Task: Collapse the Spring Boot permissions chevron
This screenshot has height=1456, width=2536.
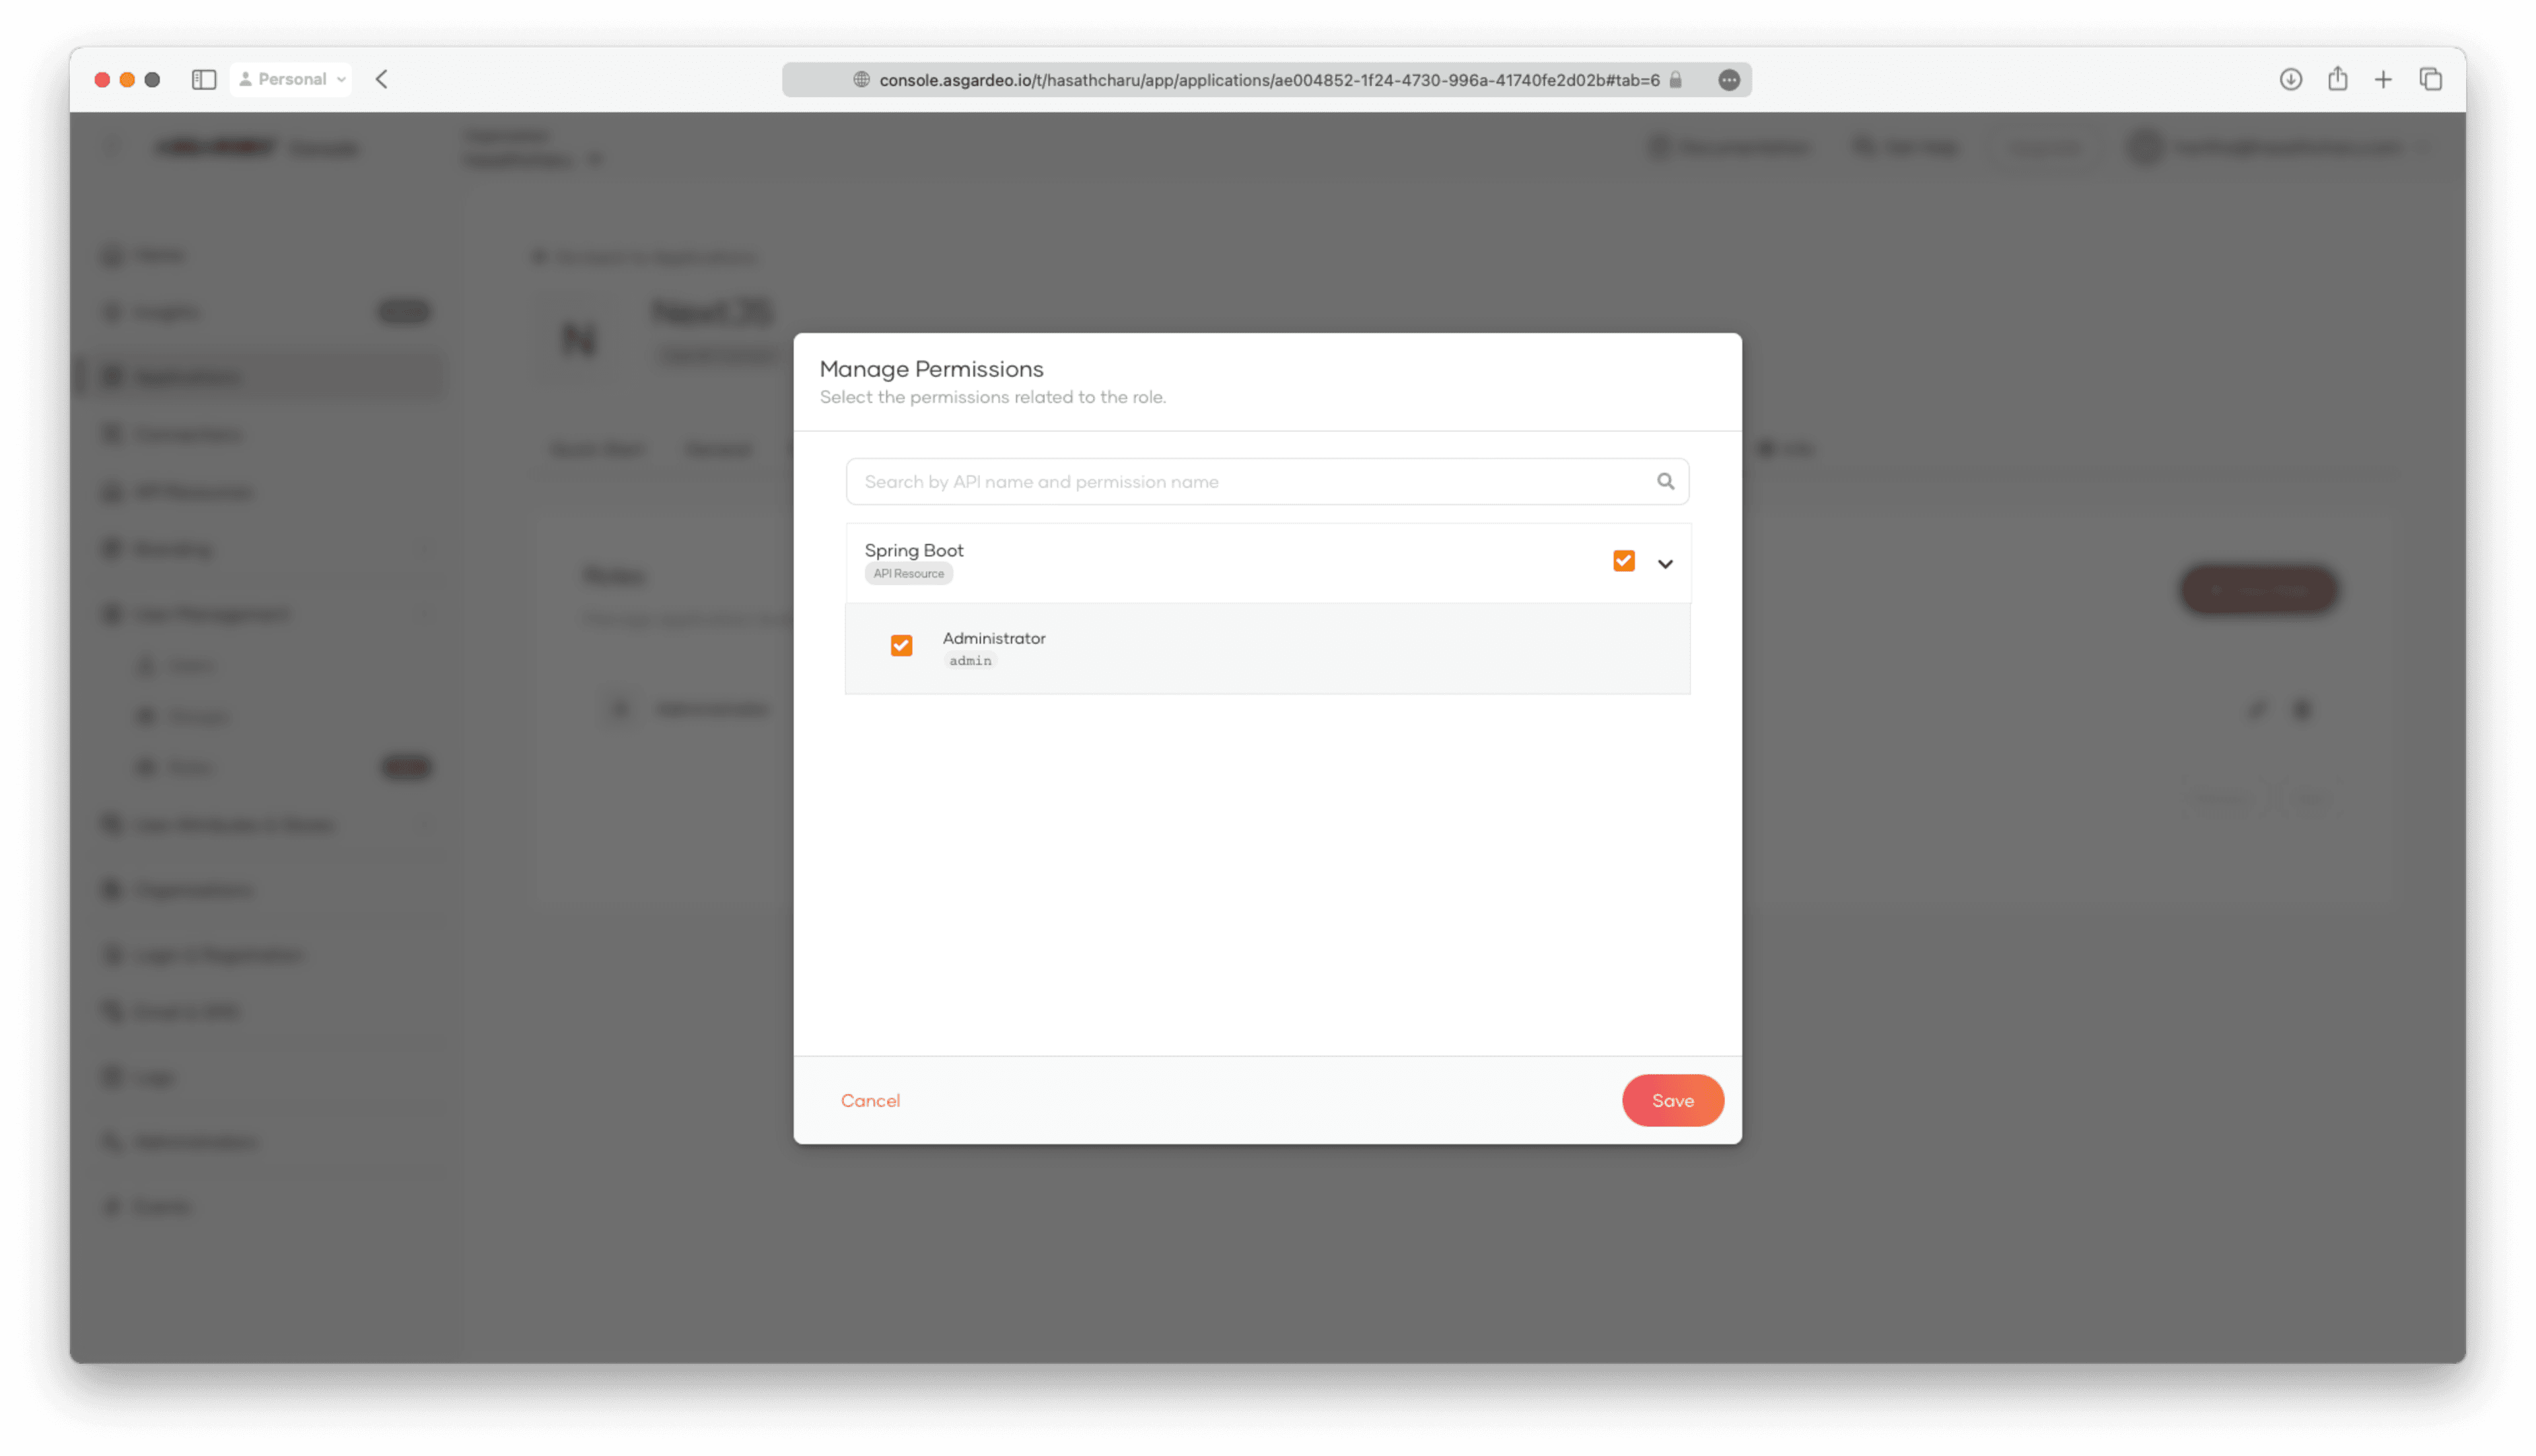Action: click(1665, 564)
